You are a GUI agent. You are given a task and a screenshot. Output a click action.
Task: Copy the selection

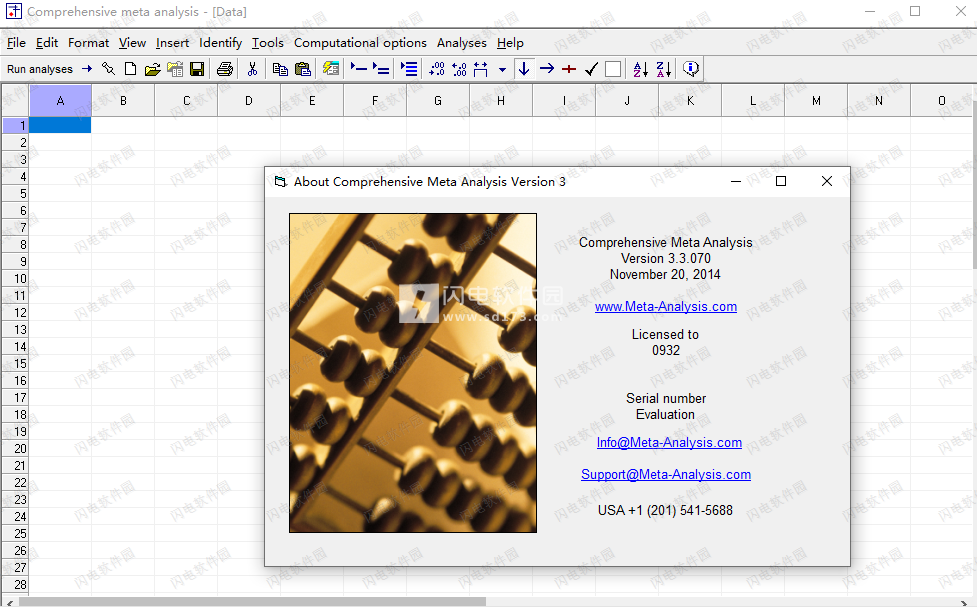[x=280, y=69]
